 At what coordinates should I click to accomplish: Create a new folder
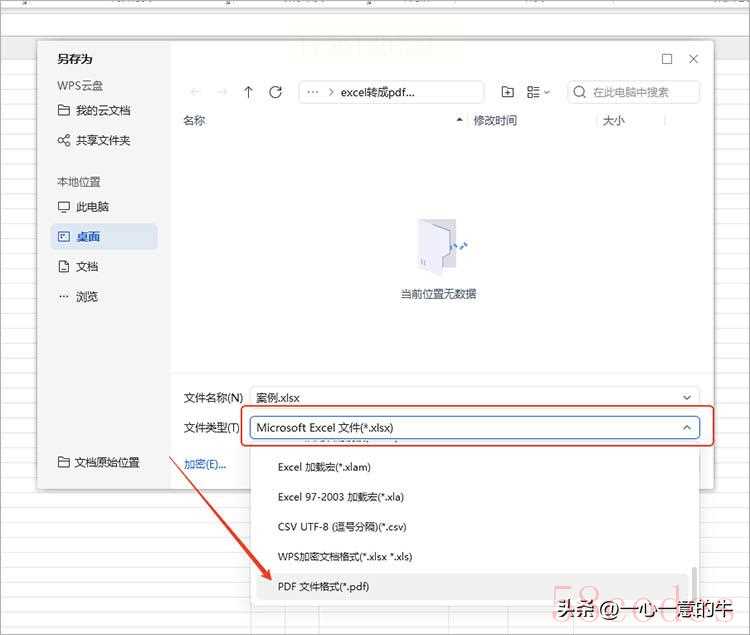(x=507, y=92)
